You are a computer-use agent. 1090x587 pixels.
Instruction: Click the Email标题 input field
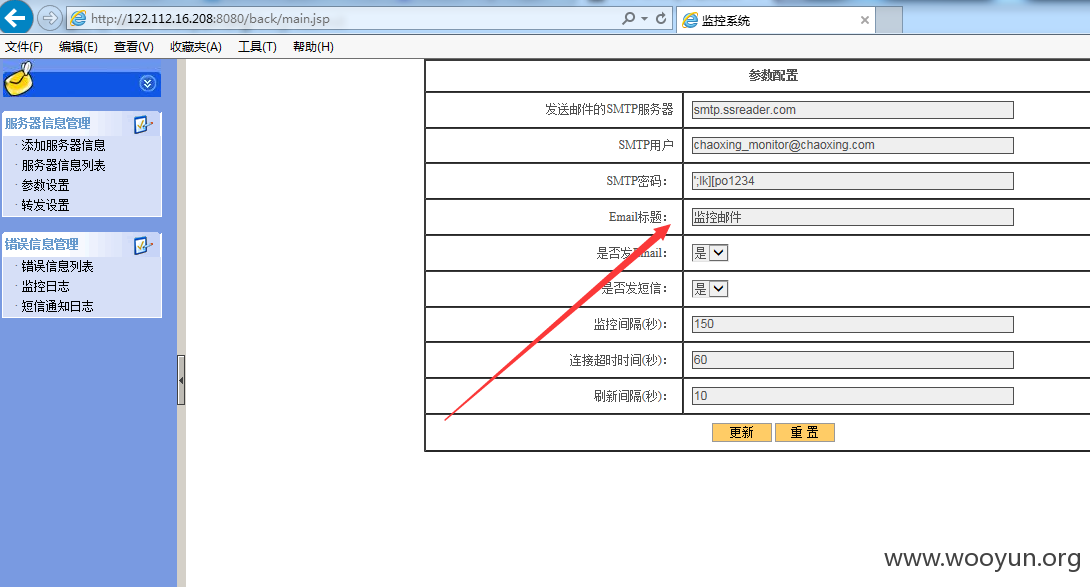coord(852,217)
